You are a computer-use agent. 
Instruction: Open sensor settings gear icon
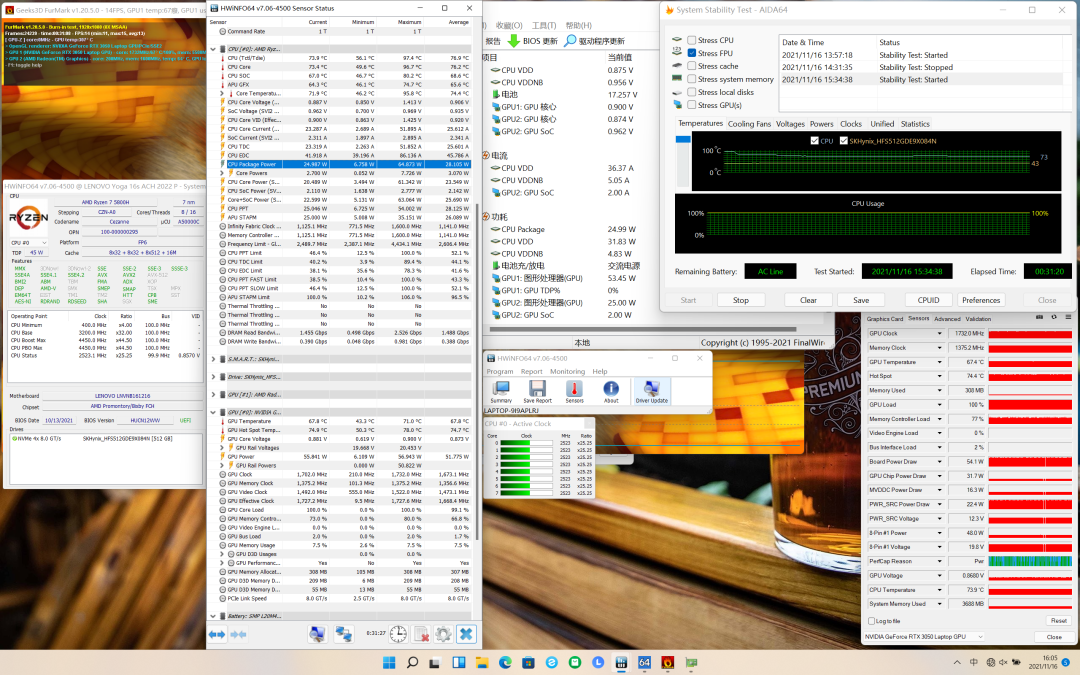443,634
